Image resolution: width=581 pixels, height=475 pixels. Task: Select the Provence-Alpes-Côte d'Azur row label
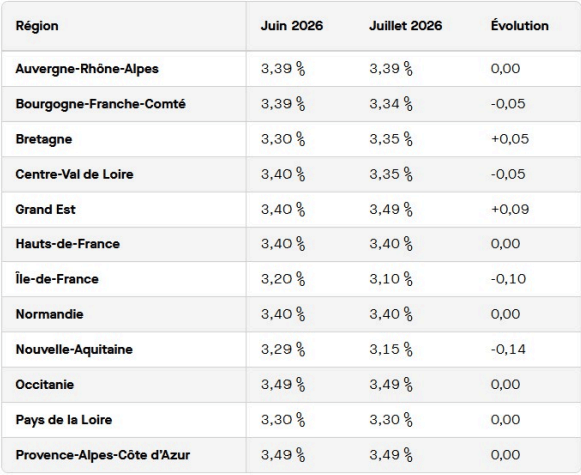103,455
